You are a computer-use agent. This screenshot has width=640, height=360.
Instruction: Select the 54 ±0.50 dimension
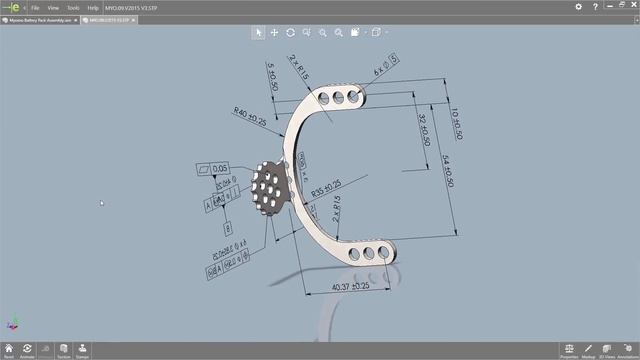(448, 171)
